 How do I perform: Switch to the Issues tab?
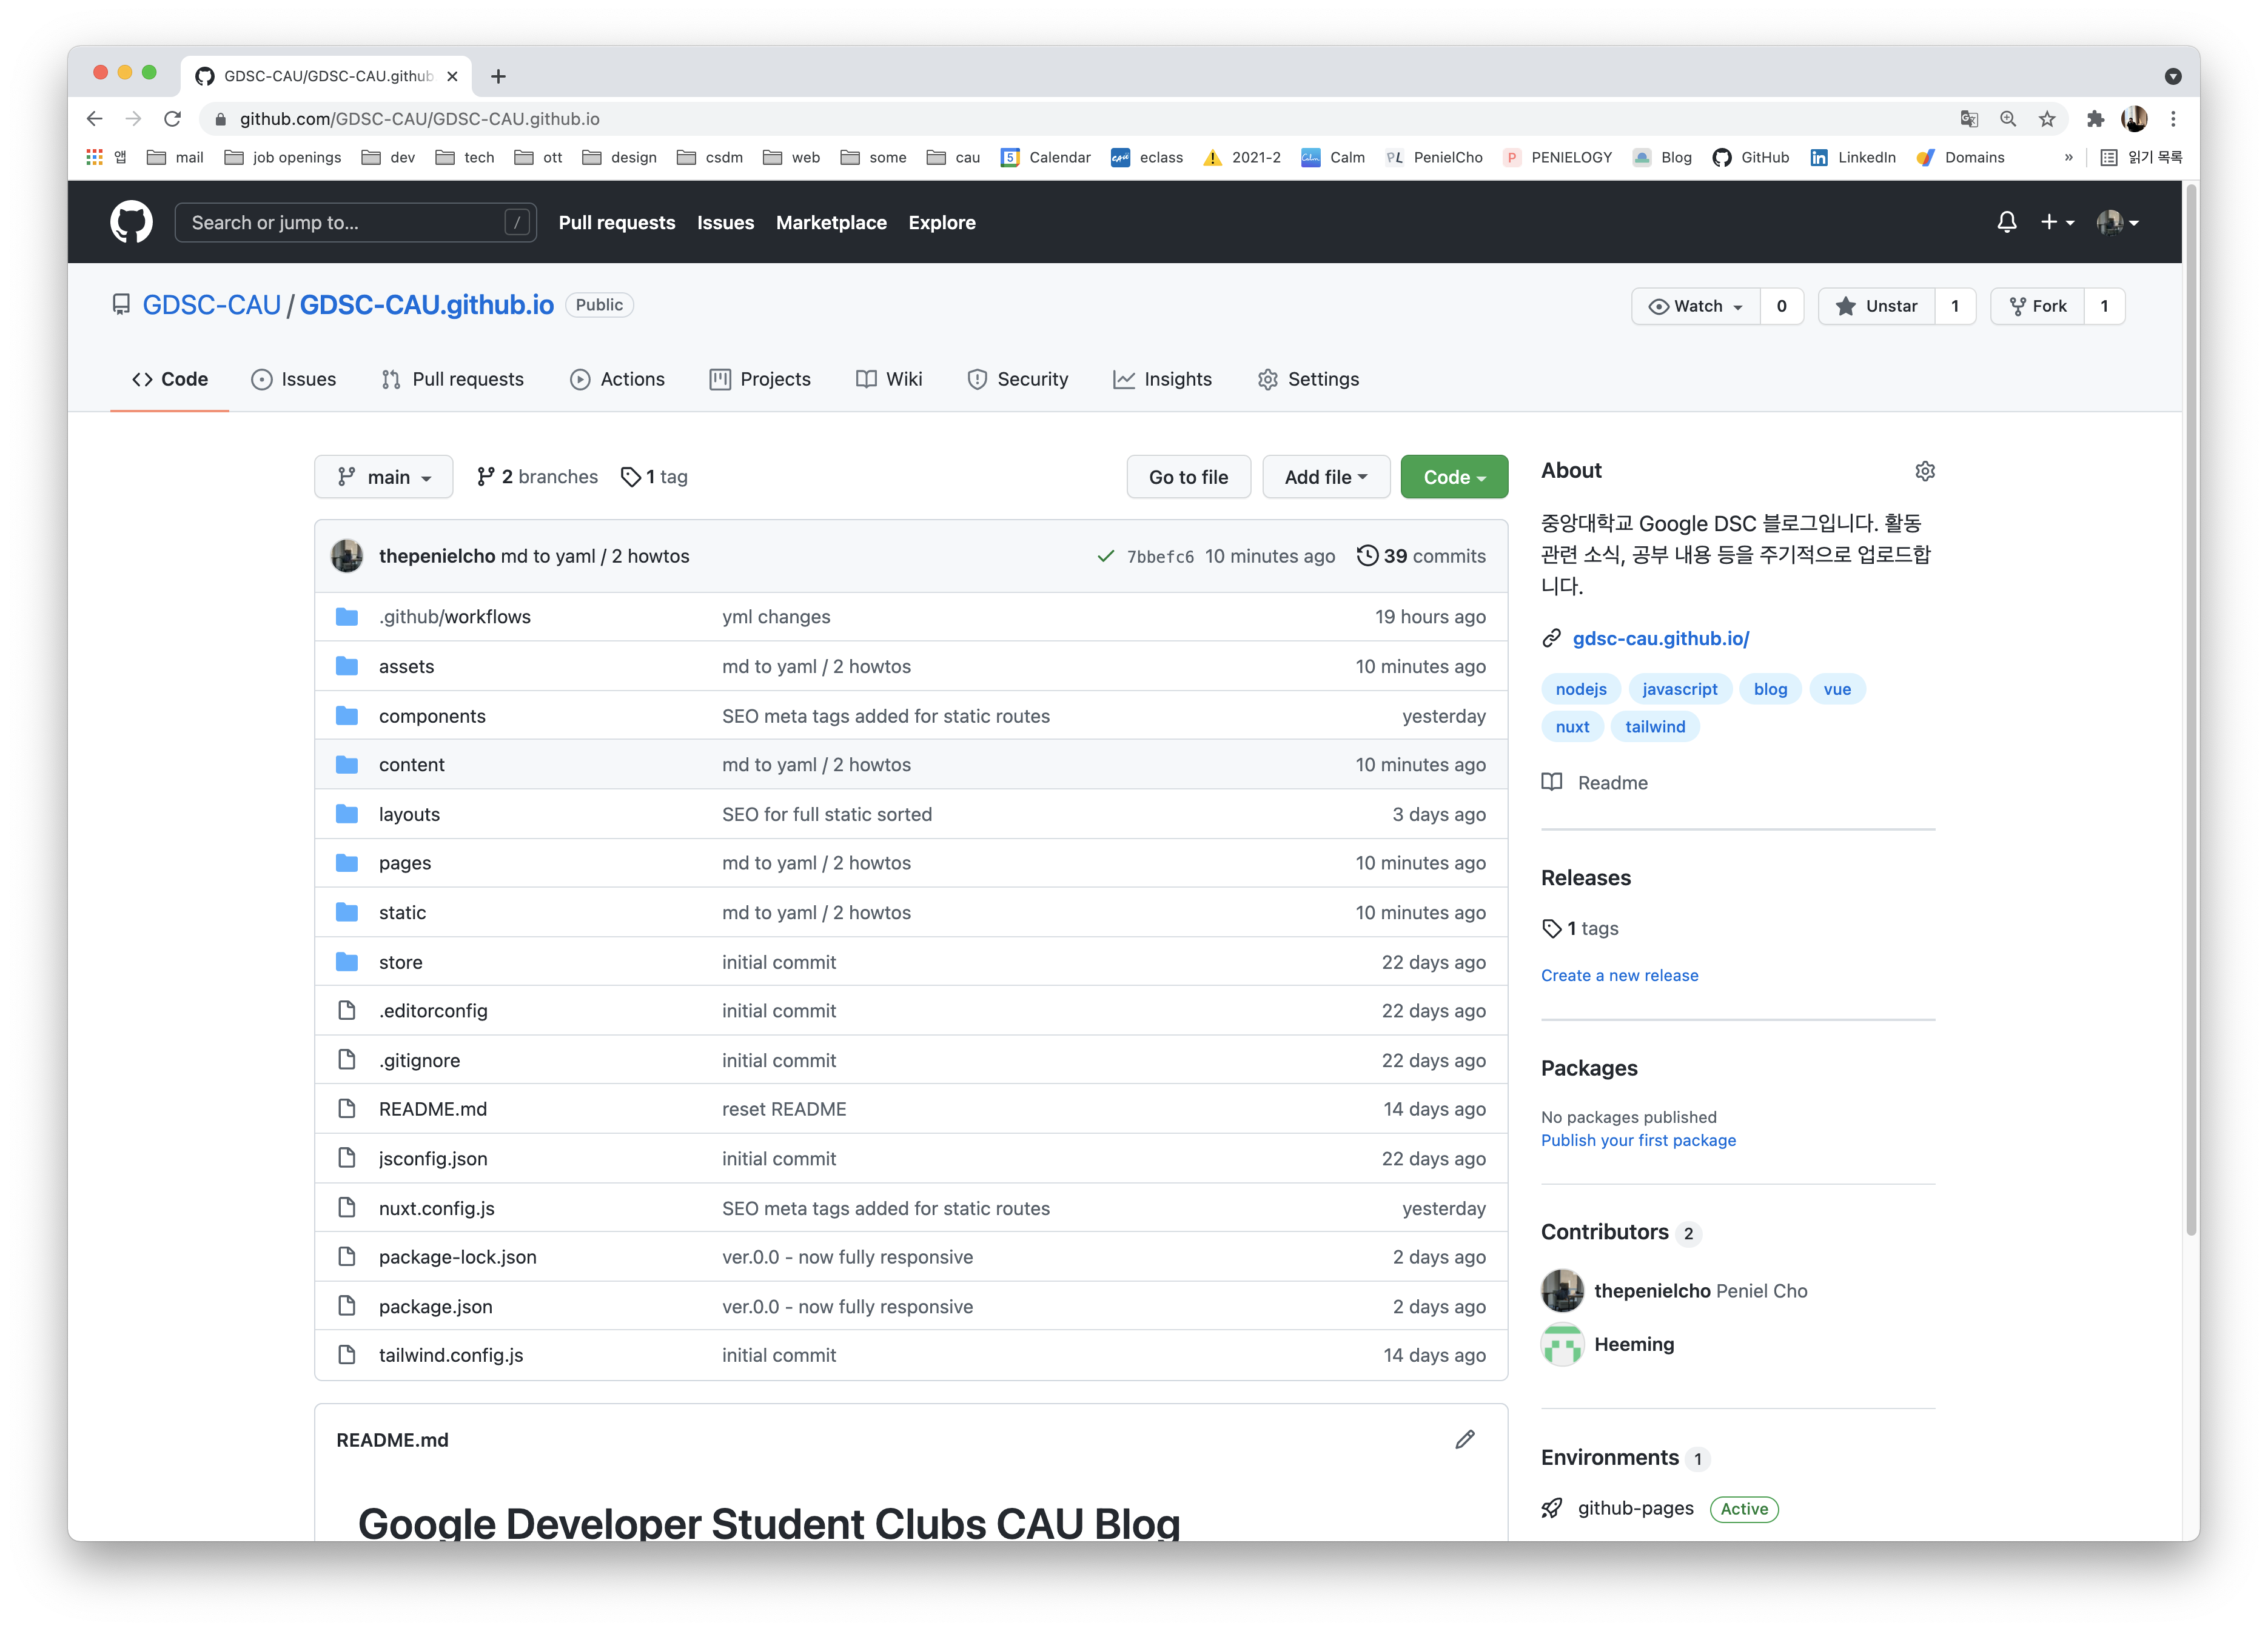[294, 379]
